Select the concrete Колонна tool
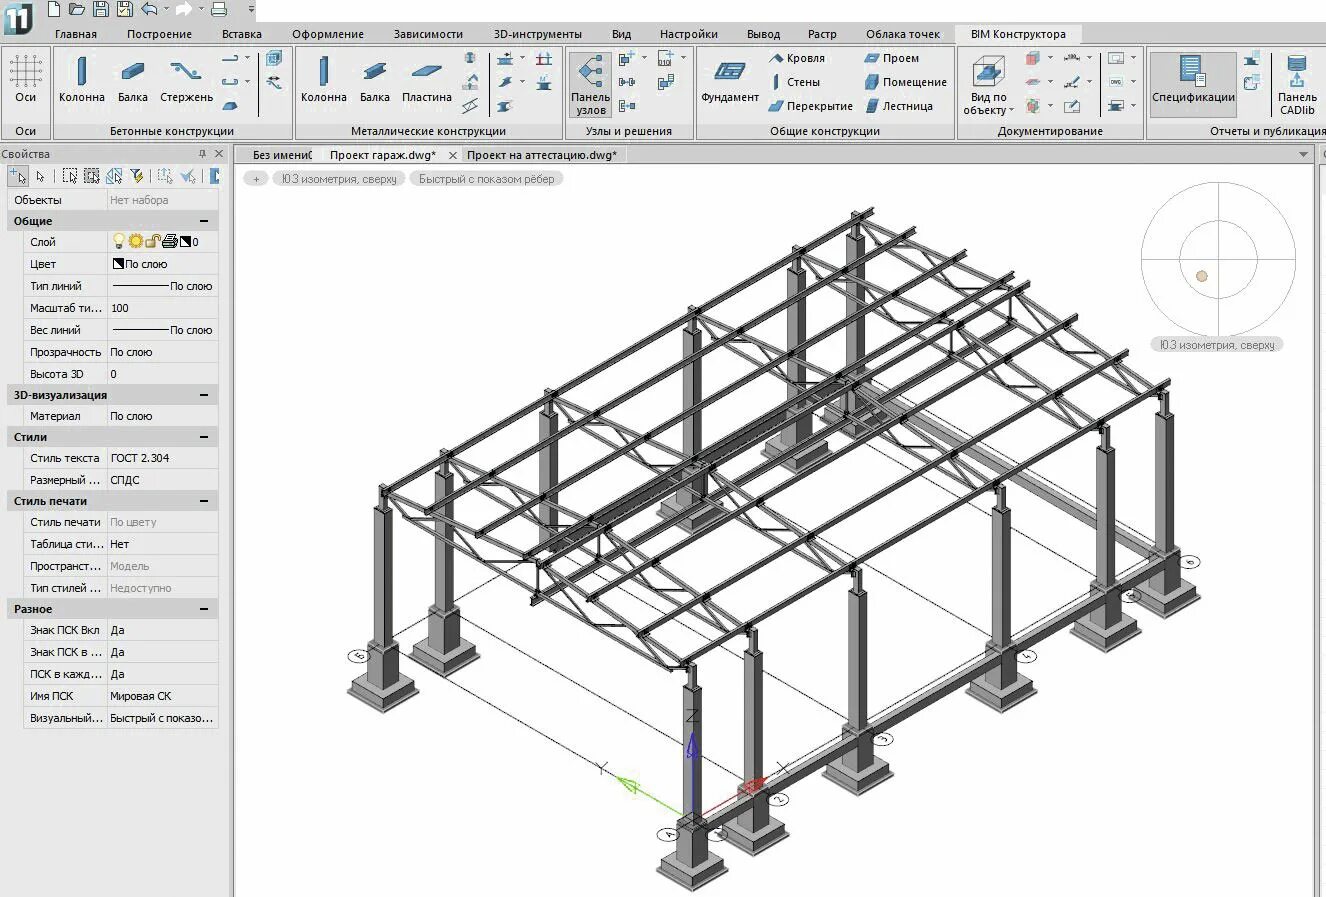This screenshot has height=897, width=1326. click(x=81, y=80)
